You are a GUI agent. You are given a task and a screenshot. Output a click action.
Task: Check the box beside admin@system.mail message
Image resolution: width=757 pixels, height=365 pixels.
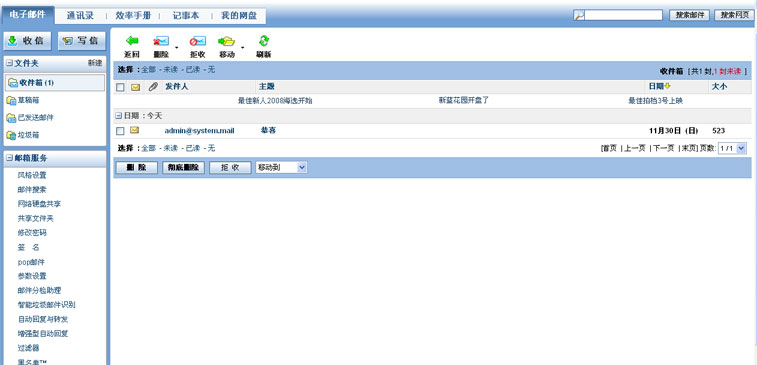tap(121, 131)
